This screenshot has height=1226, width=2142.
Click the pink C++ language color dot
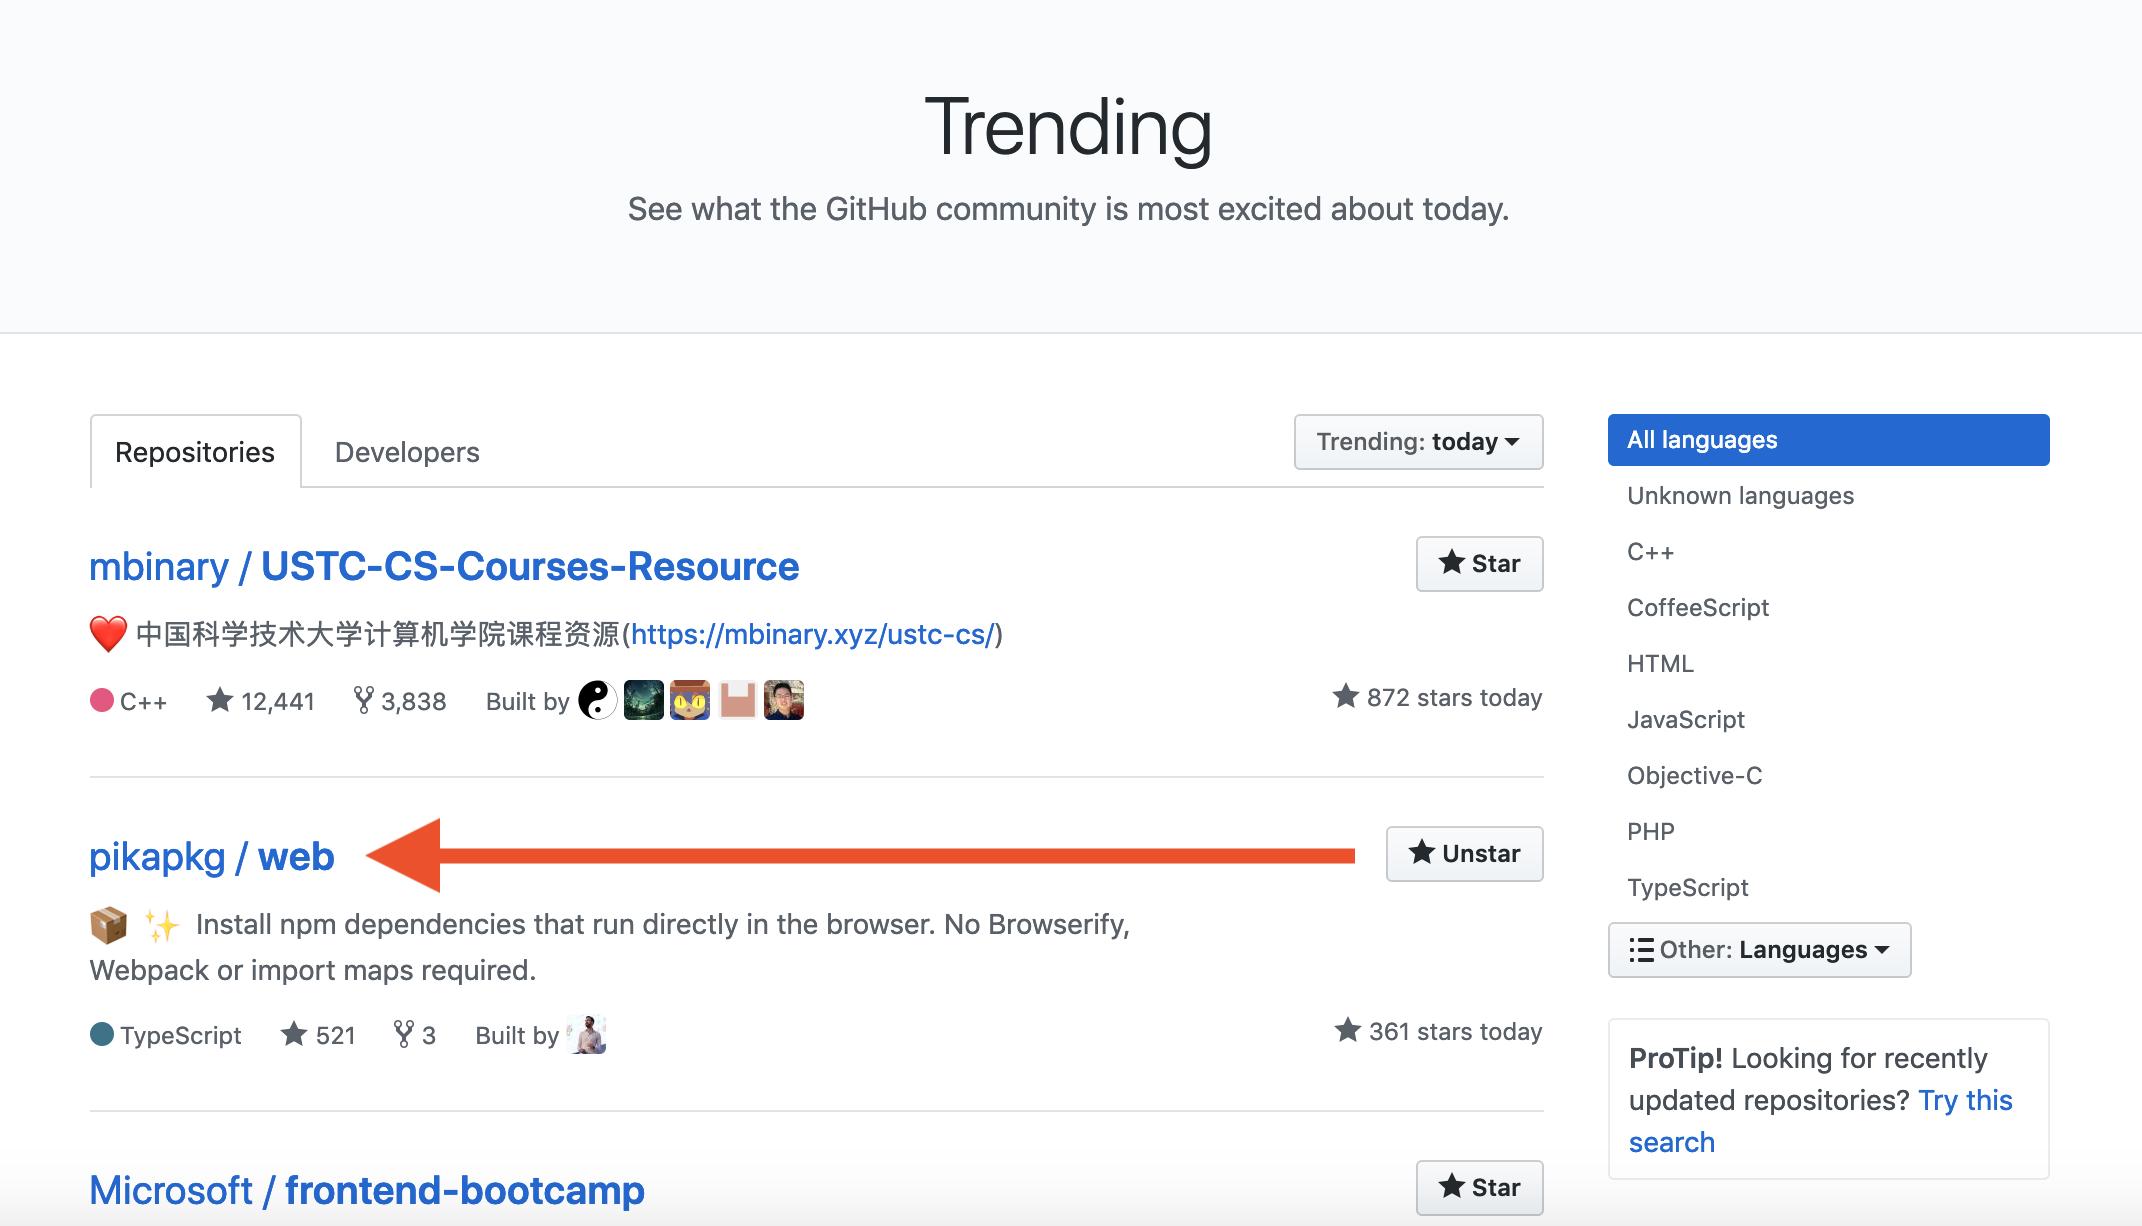(102, 700)
